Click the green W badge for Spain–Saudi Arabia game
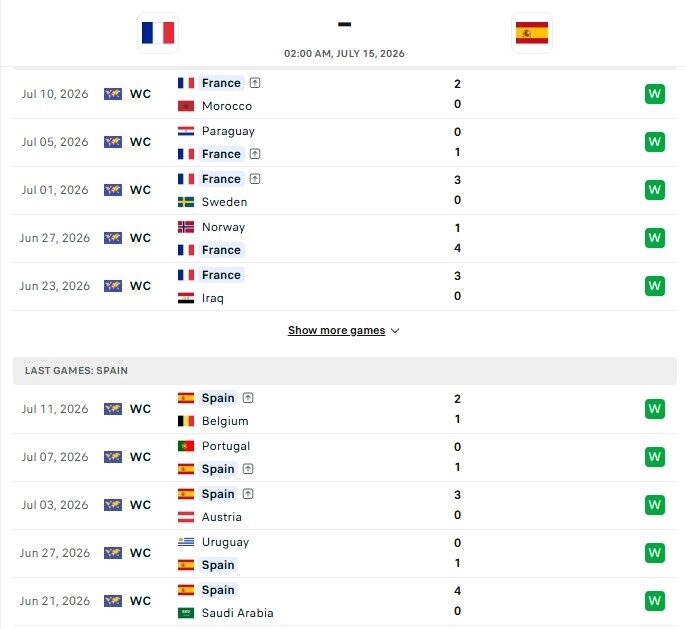The height and width of the screenshot is (629, 686). coord(654,601)
